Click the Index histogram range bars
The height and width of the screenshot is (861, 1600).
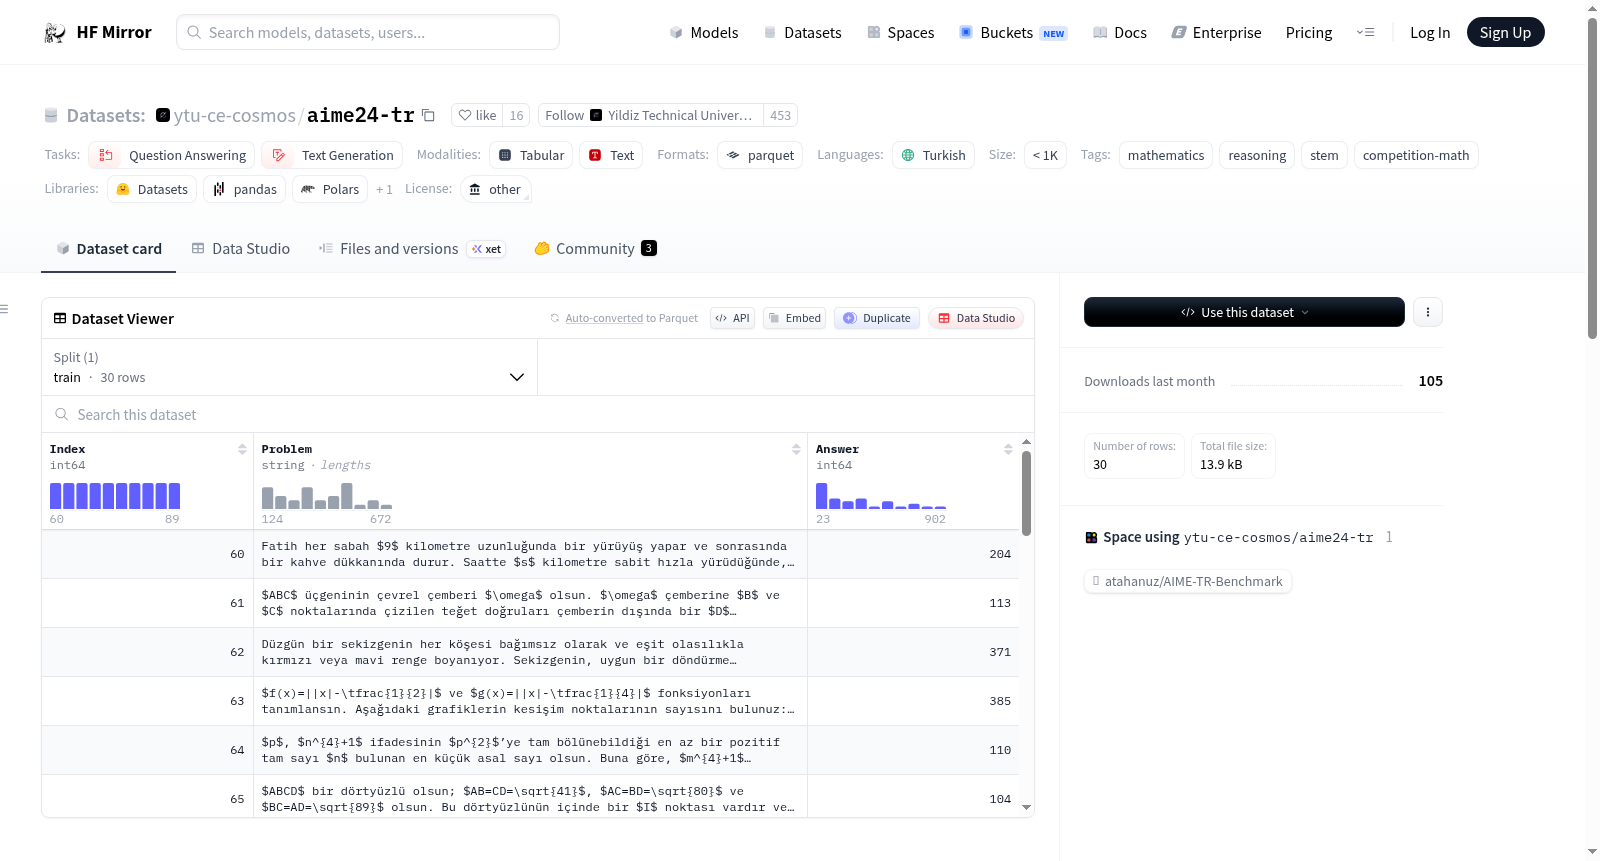115,496
